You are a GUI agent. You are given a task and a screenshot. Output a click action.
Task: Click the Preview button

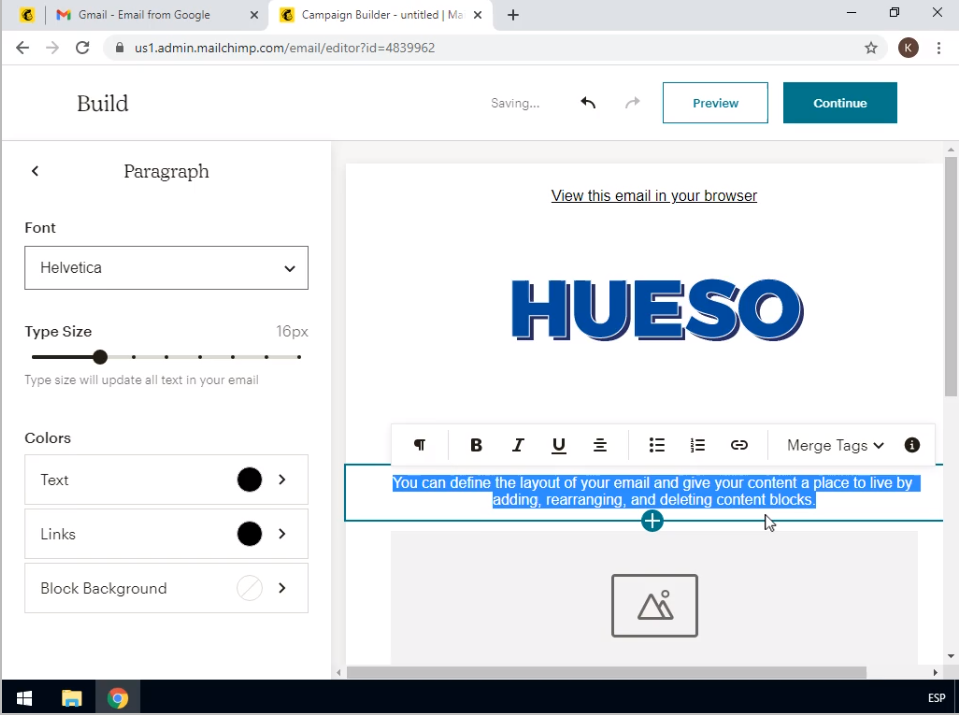[x=715, y=103]
